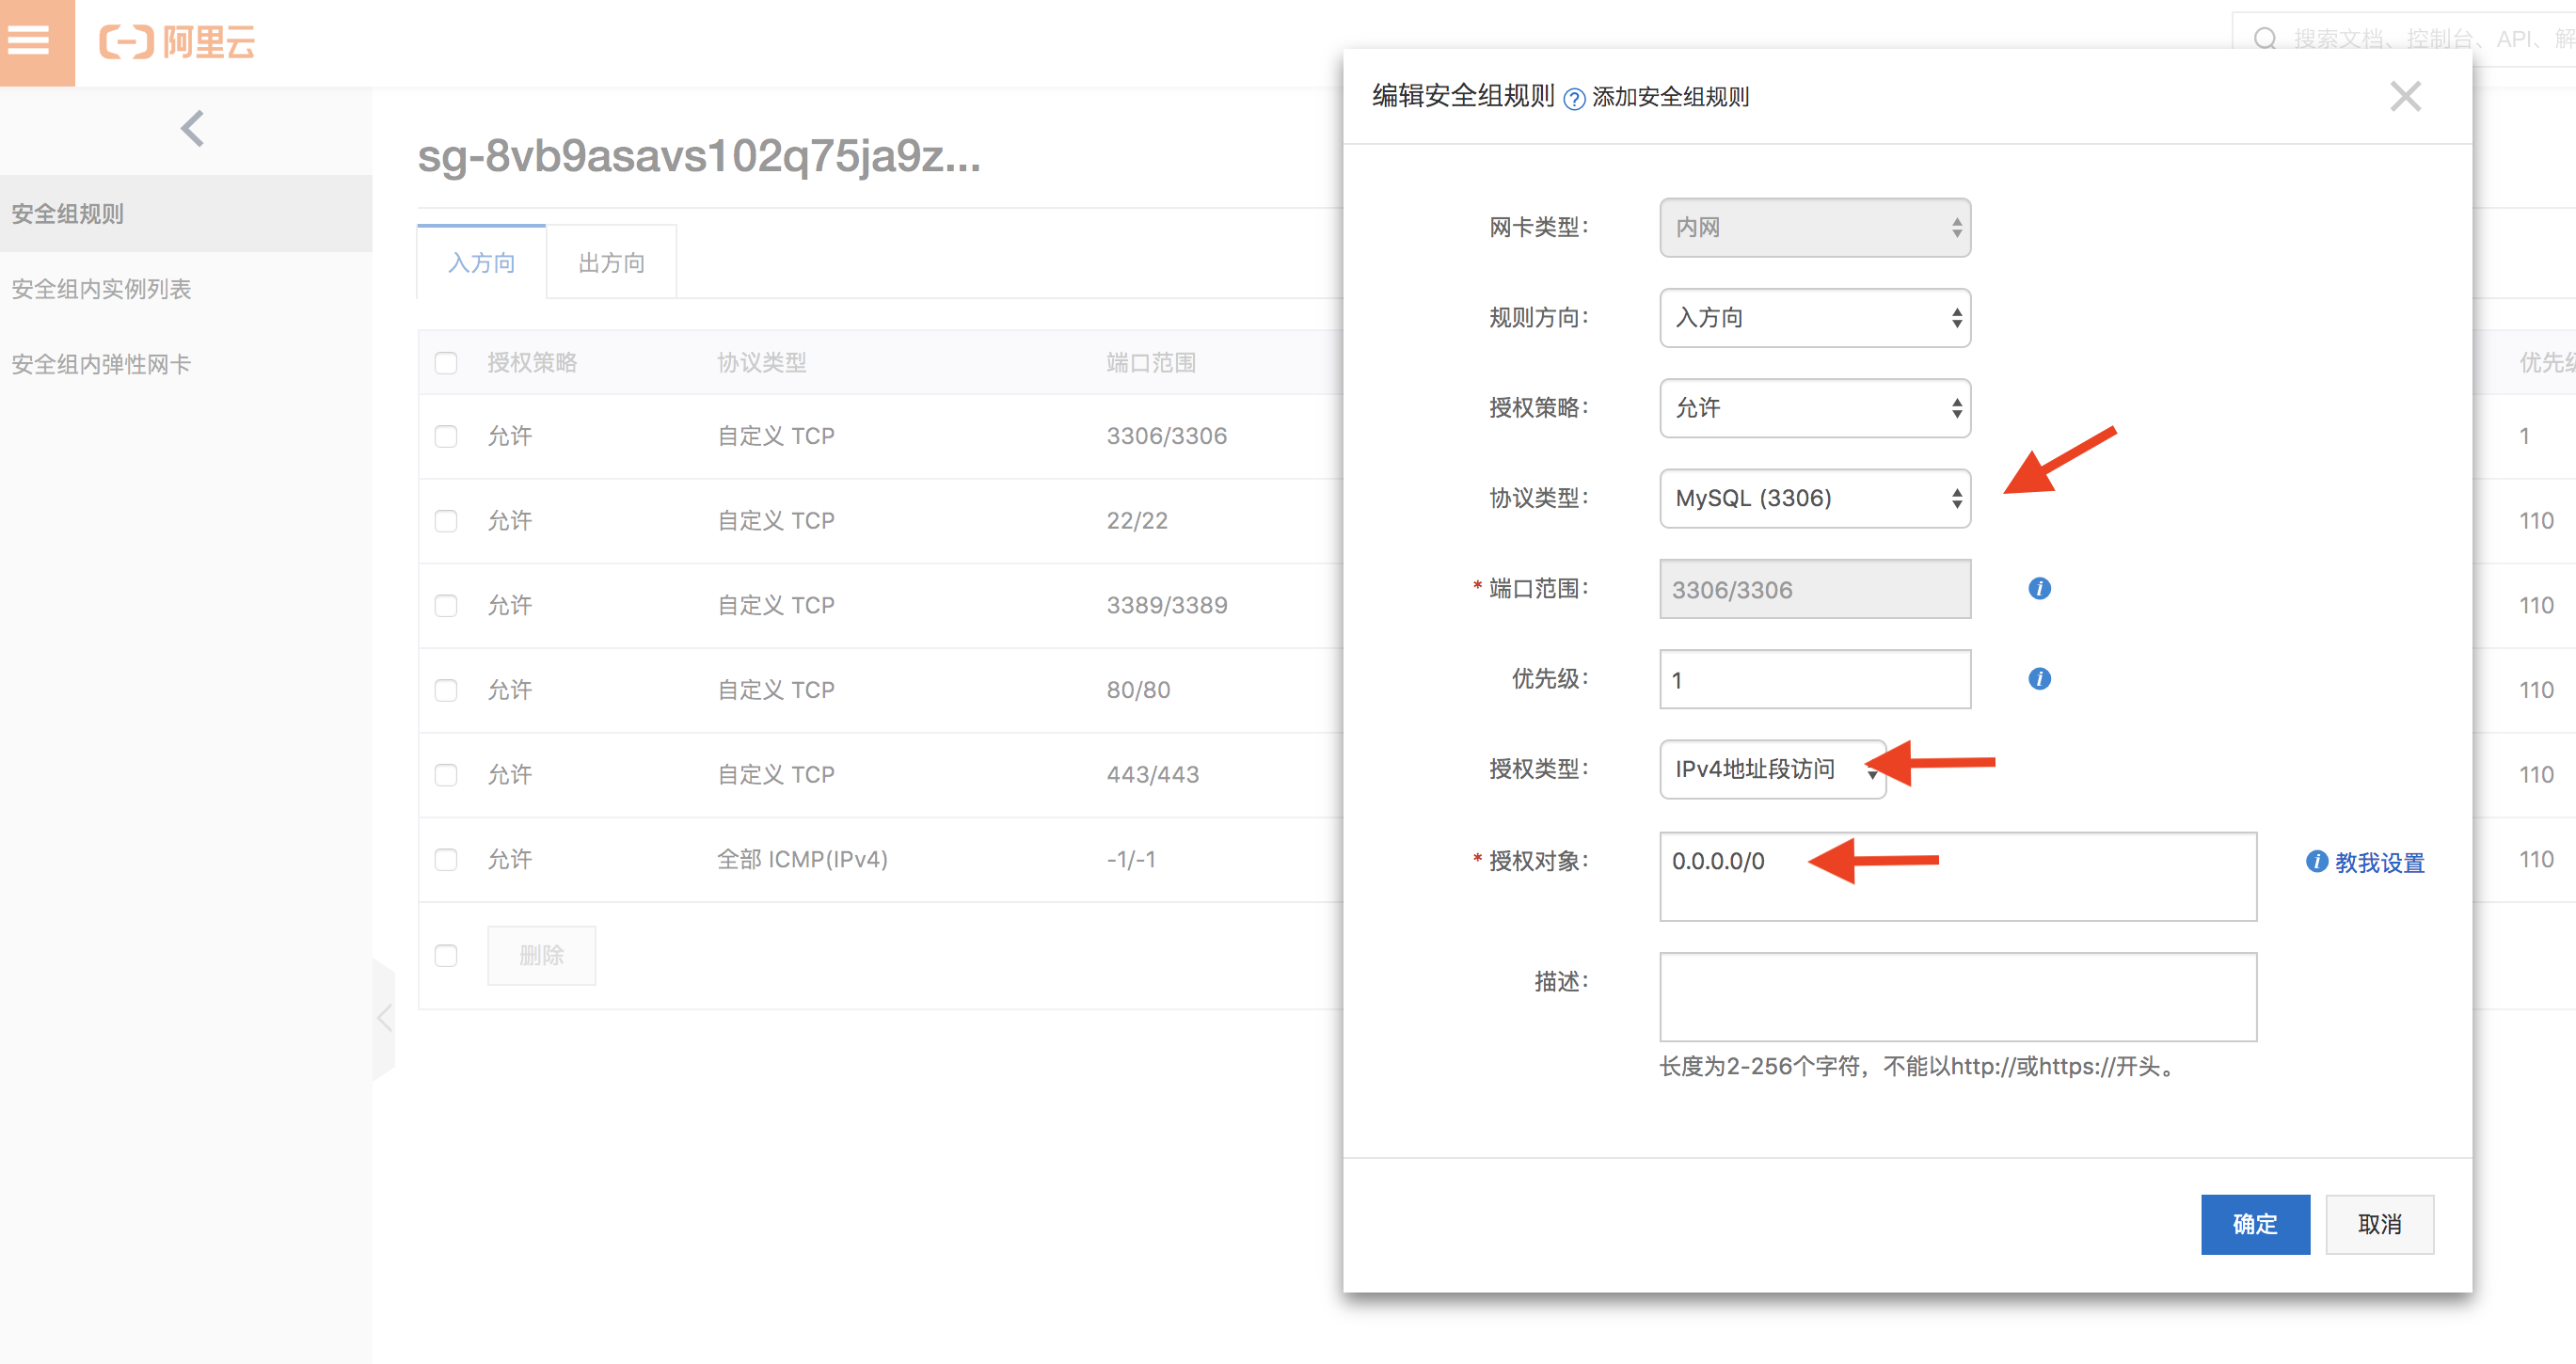Click the 优先级 priority input field
This screenshot has width=2576, height=1364.
[x=1814, y=679]
